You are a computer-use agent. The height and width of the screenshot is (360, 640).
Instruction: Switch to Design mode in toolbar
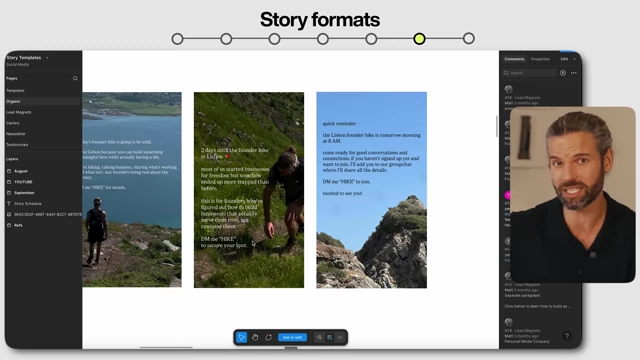pyautogui.click(x=329, y=338)
